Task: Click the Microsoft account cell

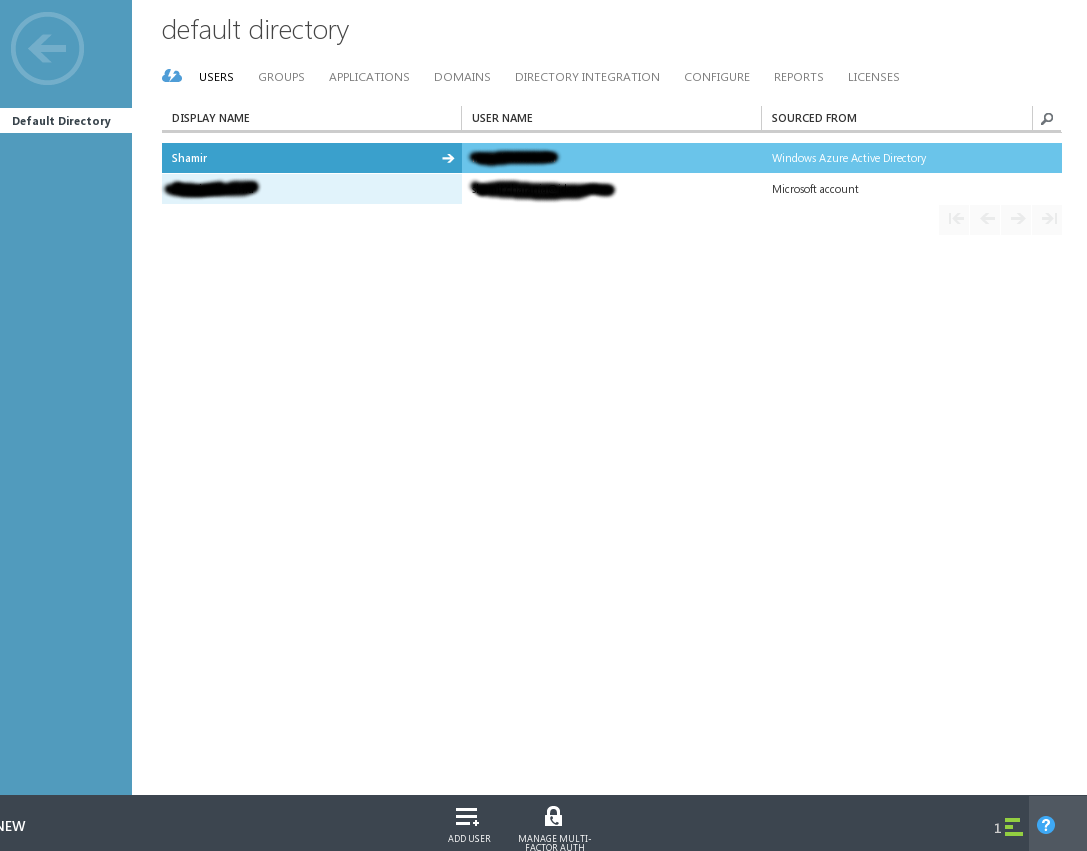Action: point(815,189)
